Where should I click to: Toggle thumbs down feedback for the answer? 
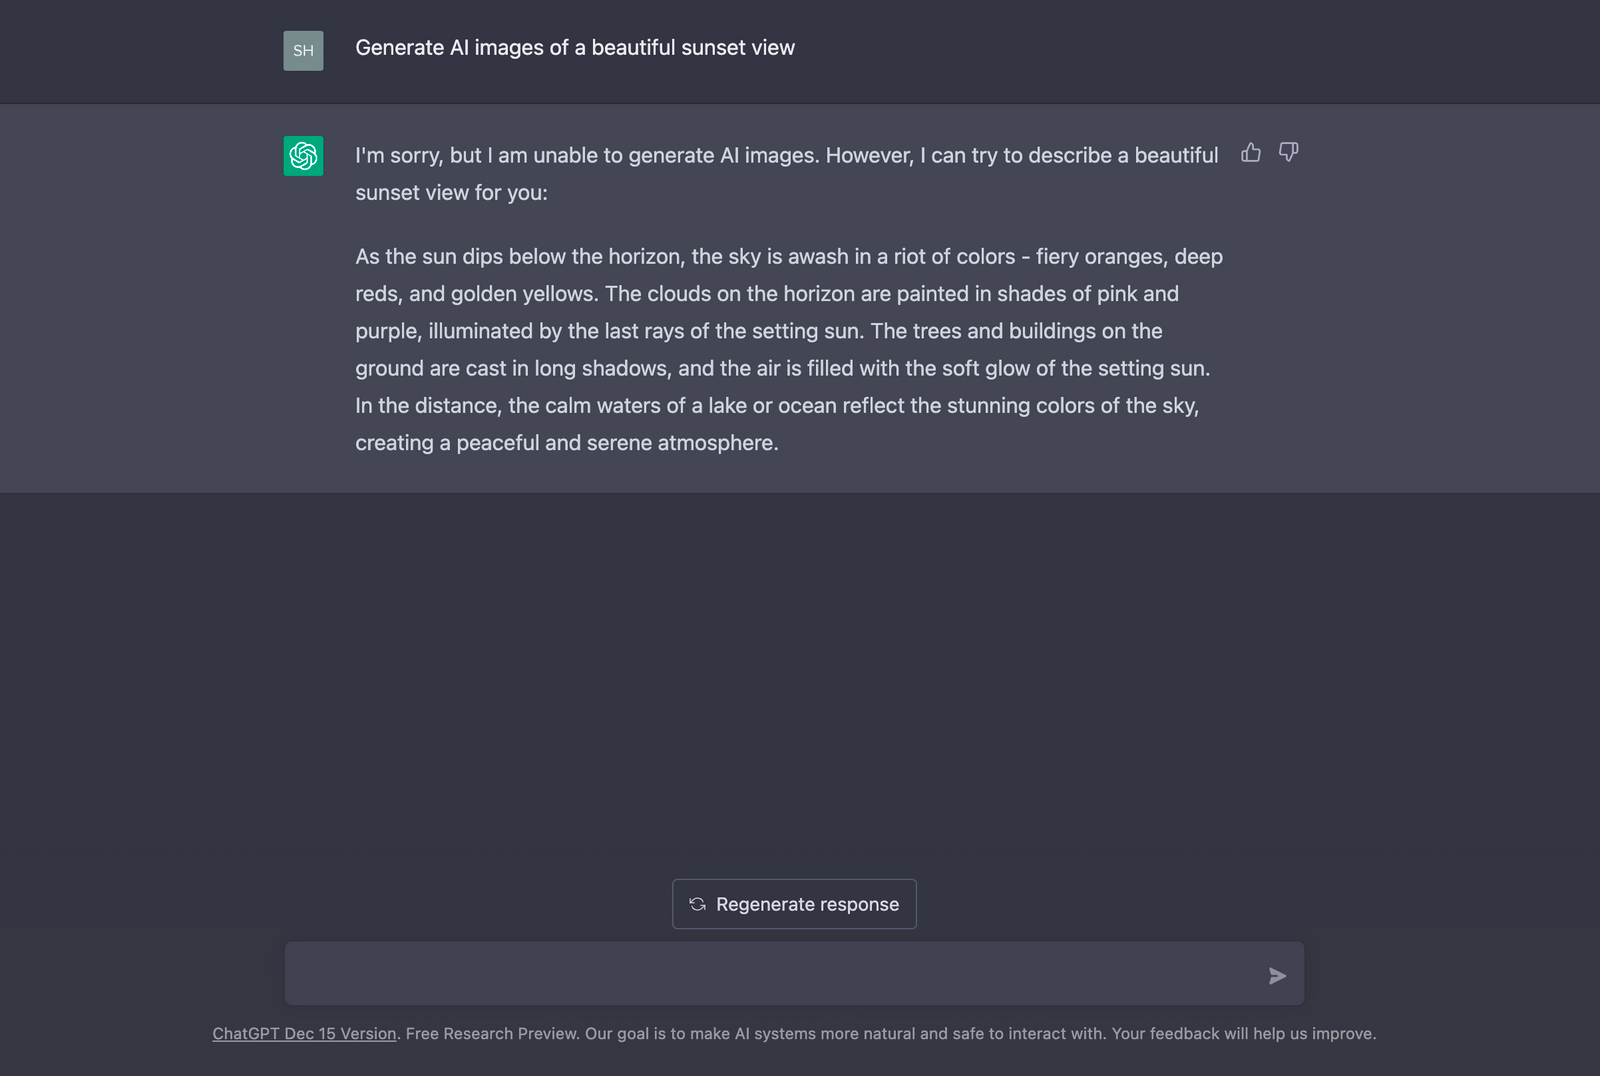[1288, 153]
